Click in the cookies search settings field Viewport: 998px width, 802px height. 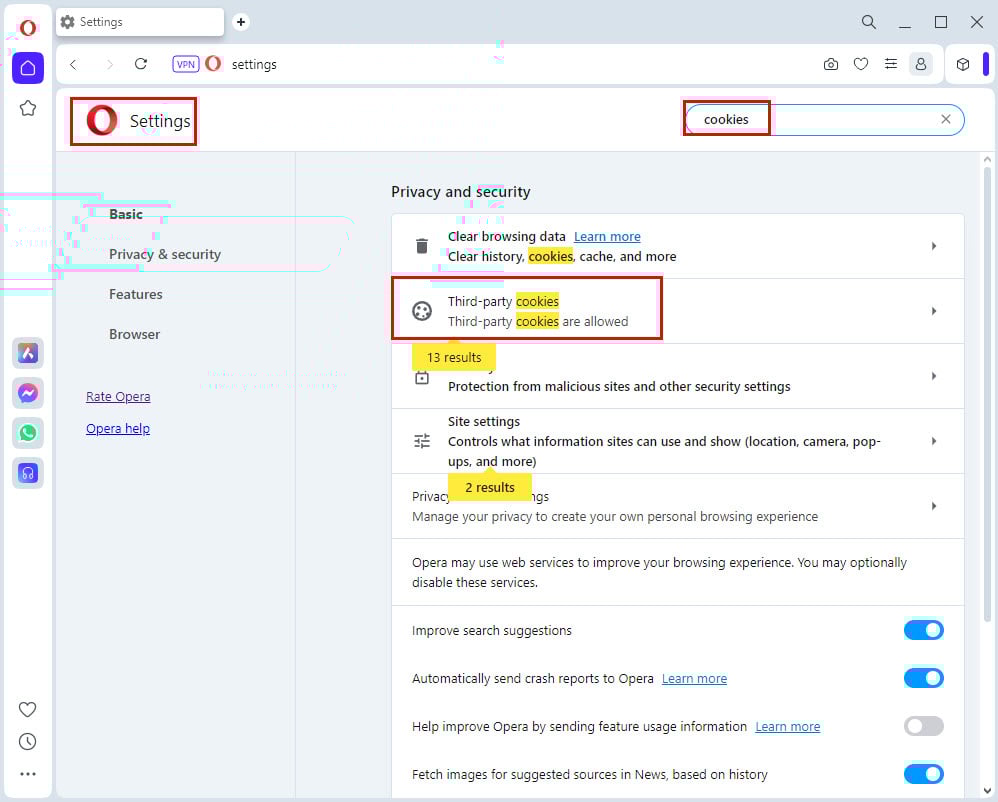(824, 119)
